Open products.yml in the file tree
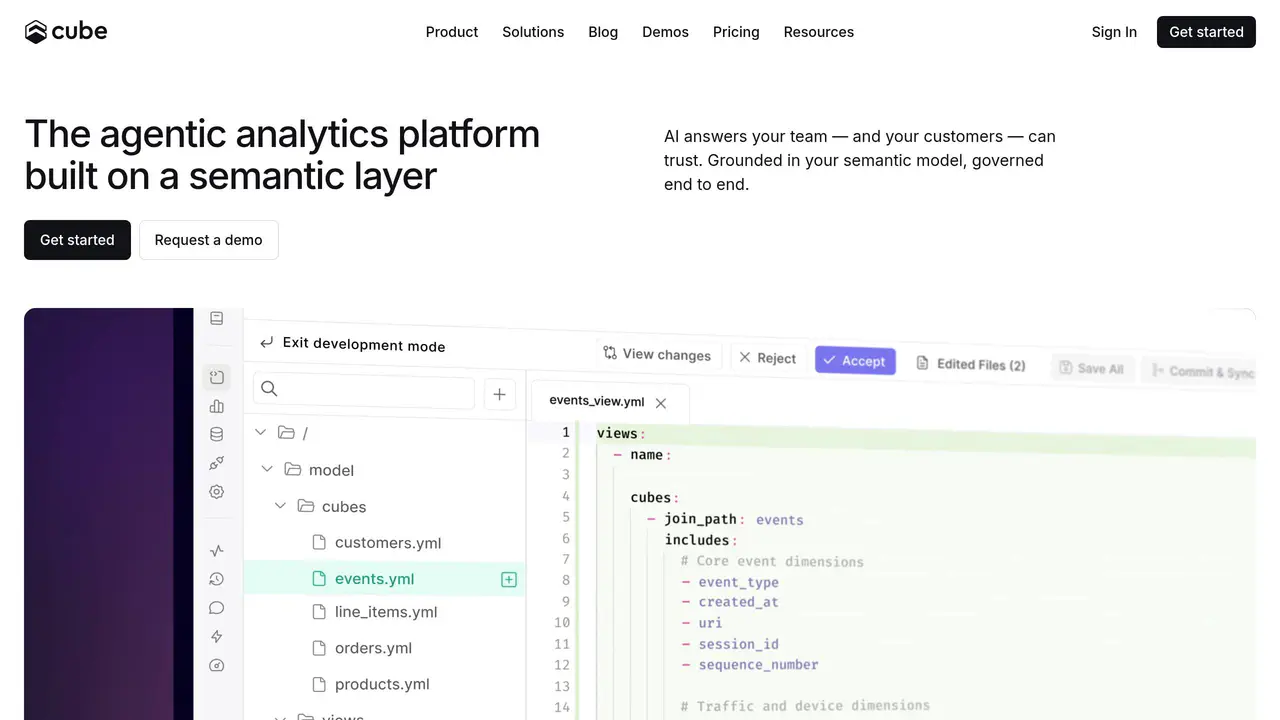 tap(382, 684)
